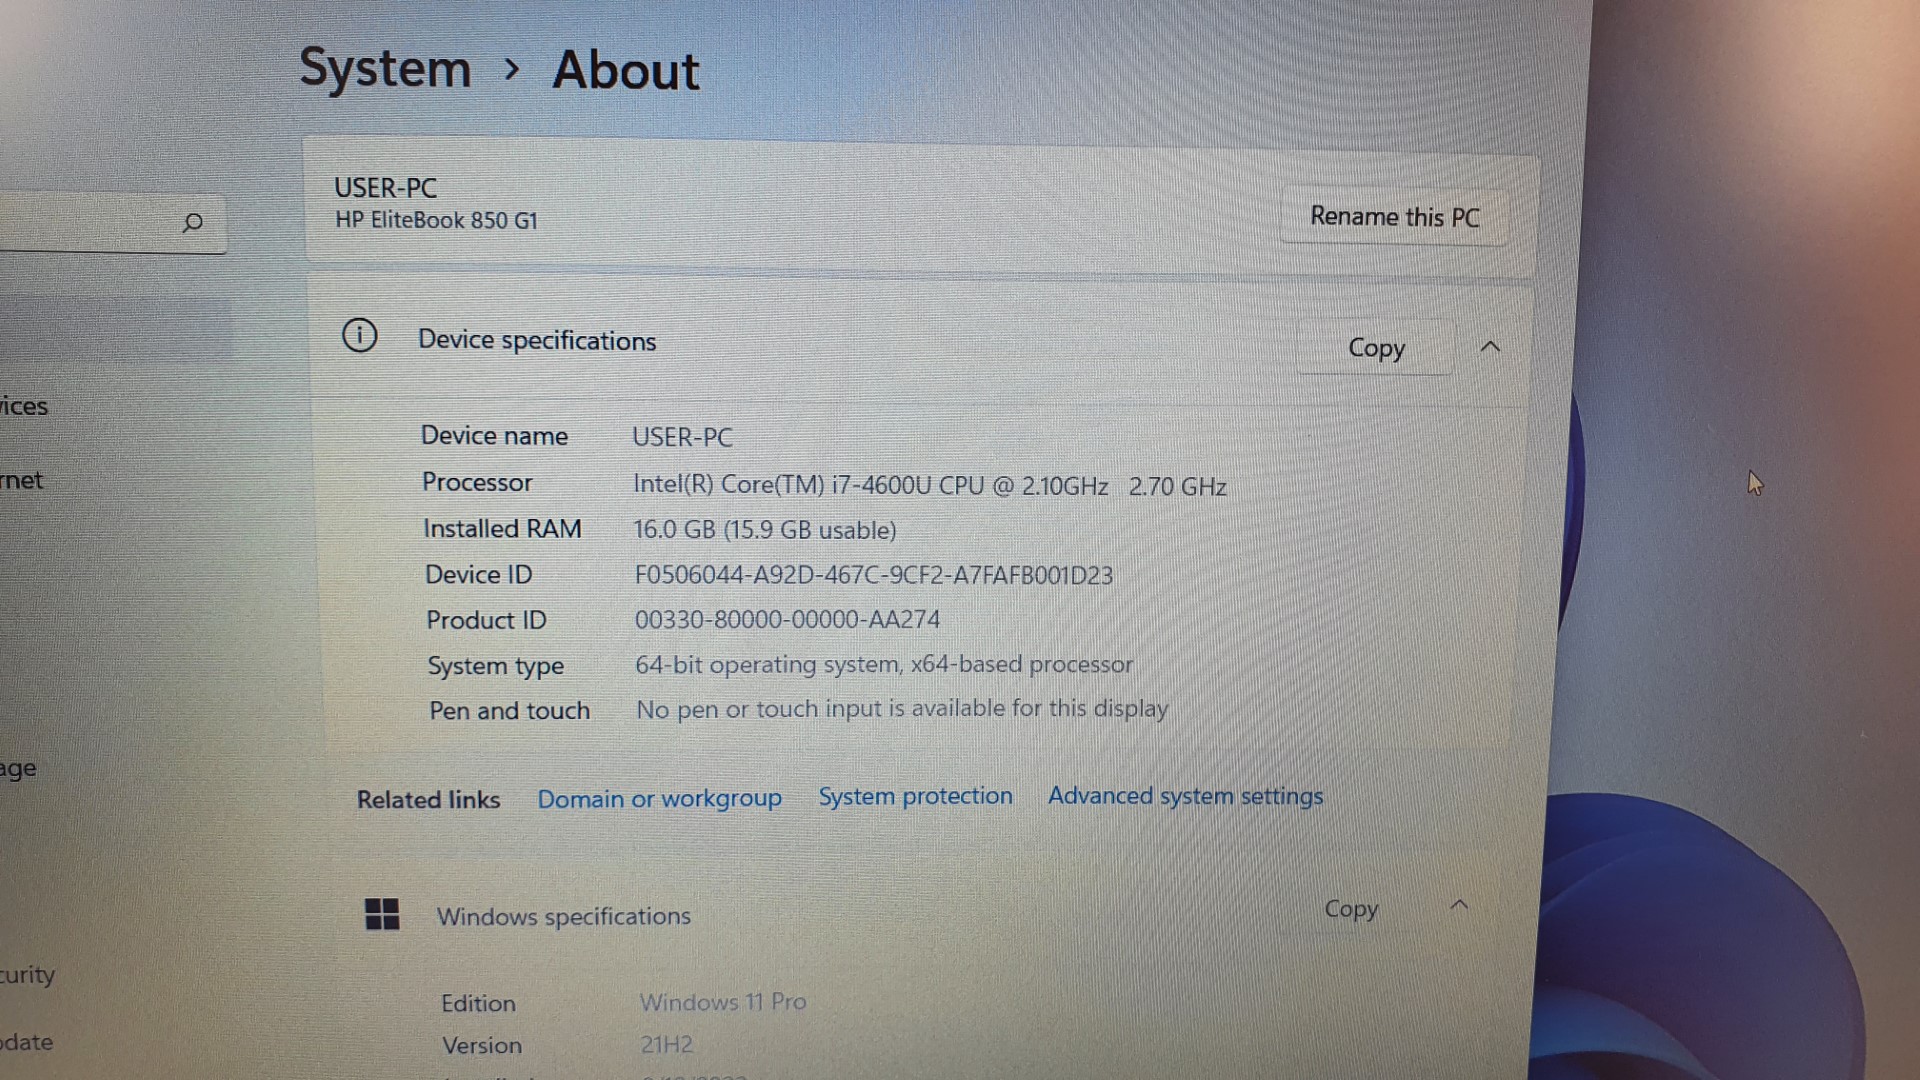Select the Device ID value F0506044-A92D-467C-9CF2-A7FAFB001D23
The image size is (1920, 1080).
point(873,575)
